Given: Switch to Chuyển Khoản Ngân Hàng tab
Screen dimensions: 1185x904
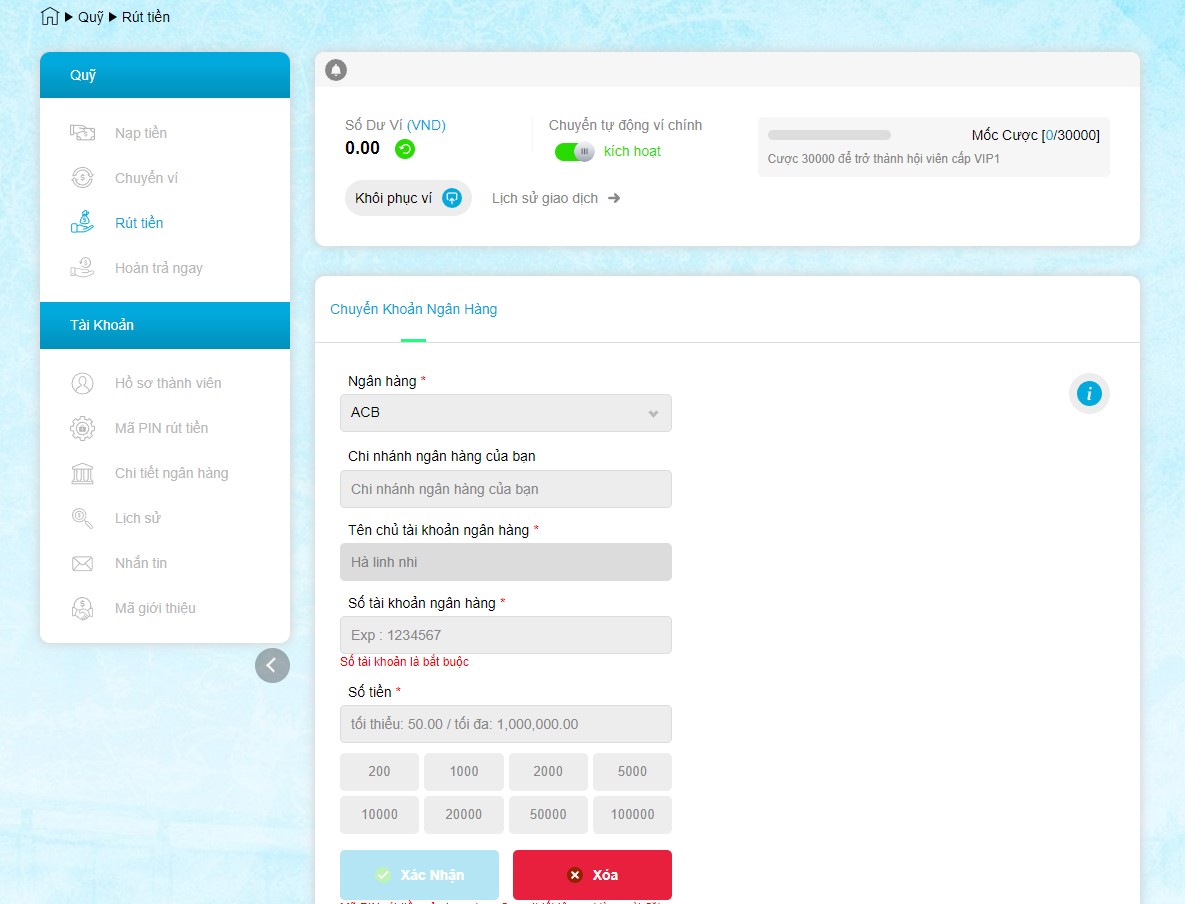Looking at the screenshot, I should click(413, 310).
